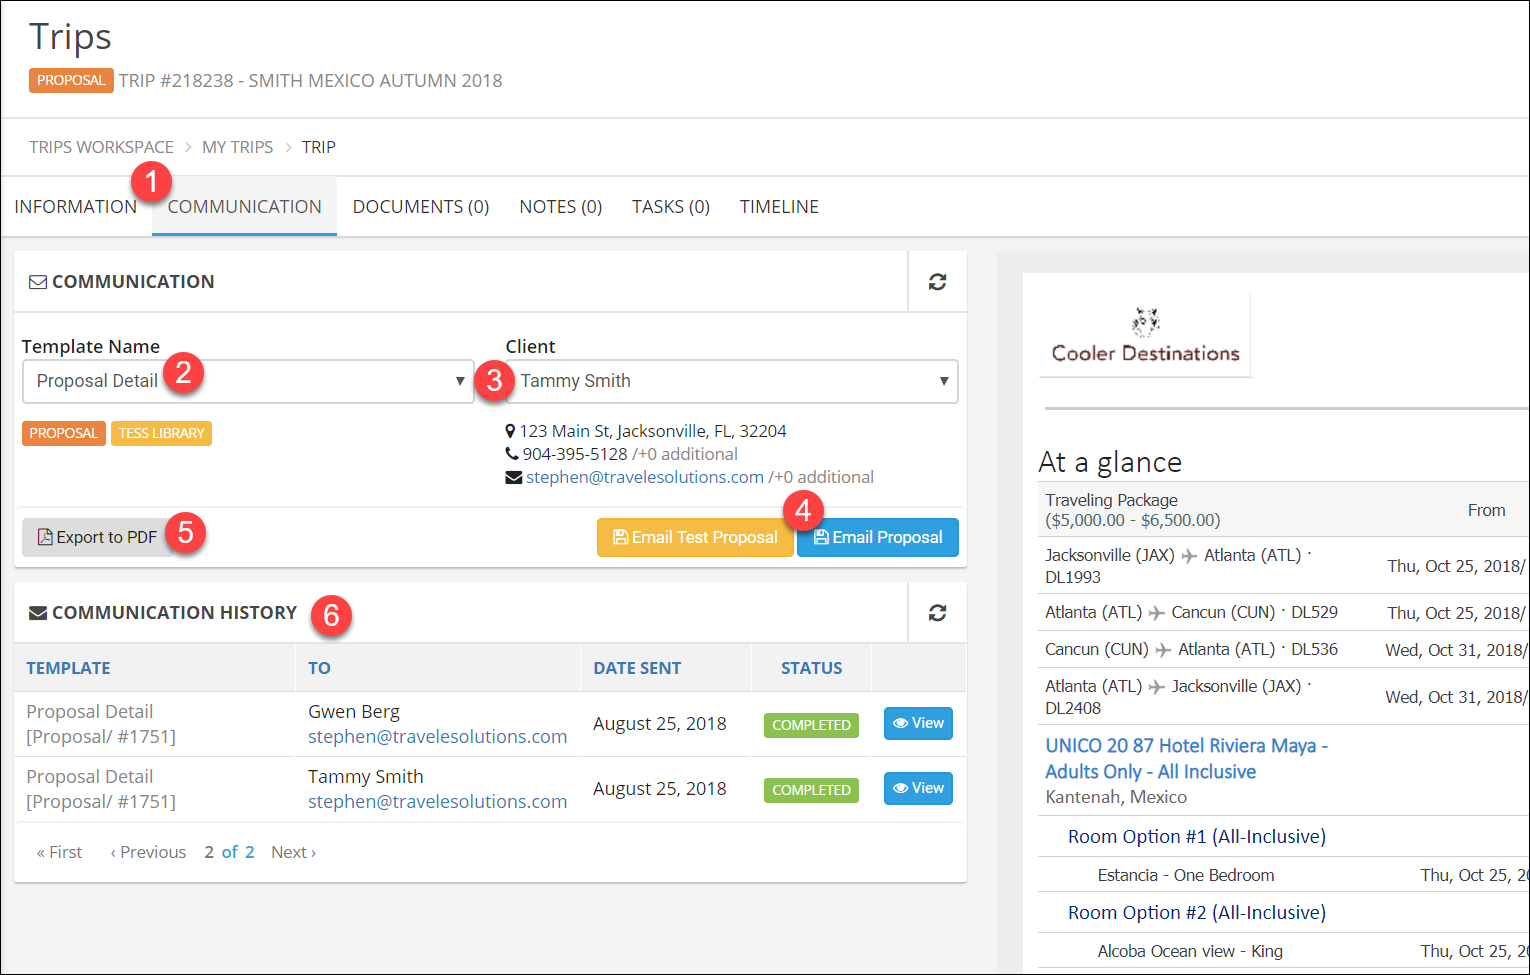
Task: Refresh the Communication History panel
Action: 937,613
